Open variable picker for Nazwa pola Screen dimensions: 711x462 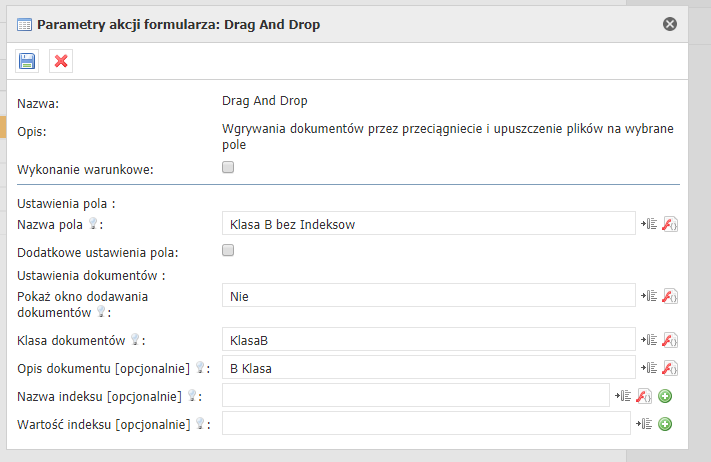[x=650, y=225]
